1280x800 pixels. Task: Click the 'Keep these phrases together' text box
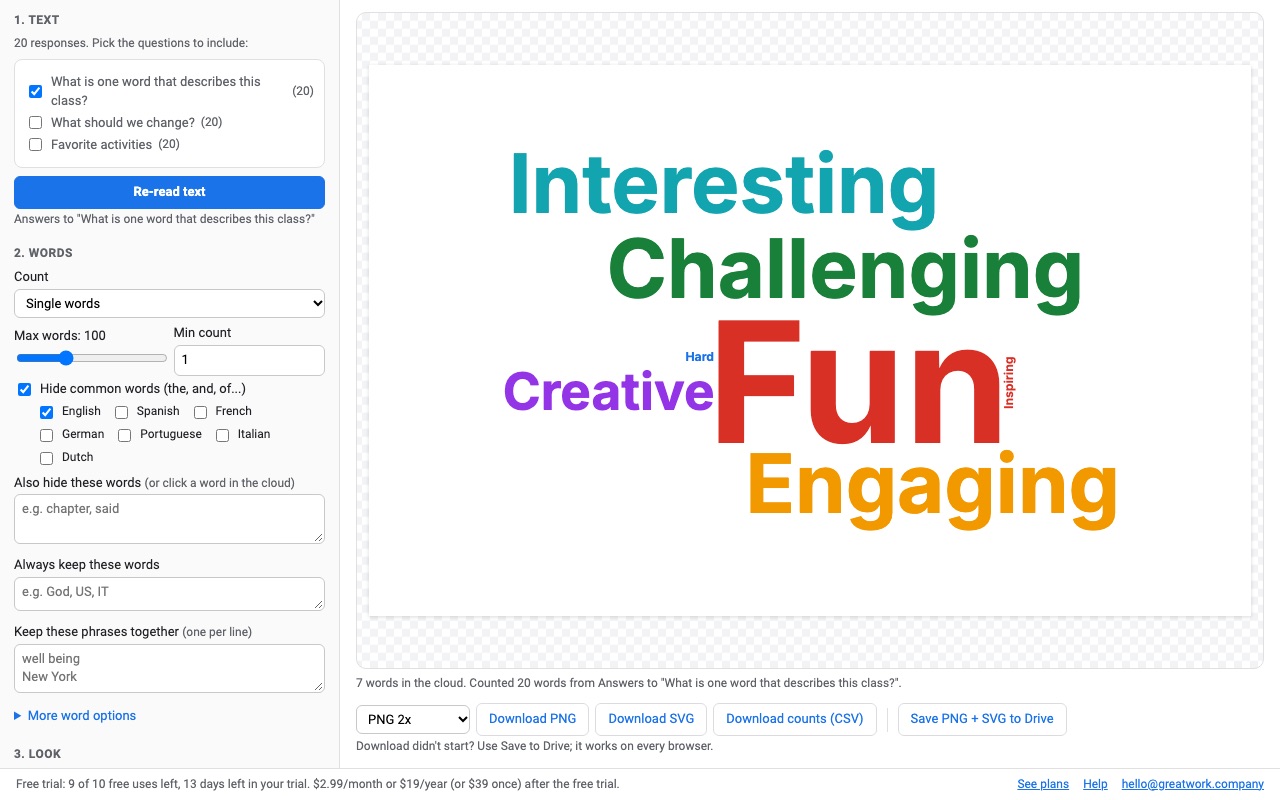169,668
